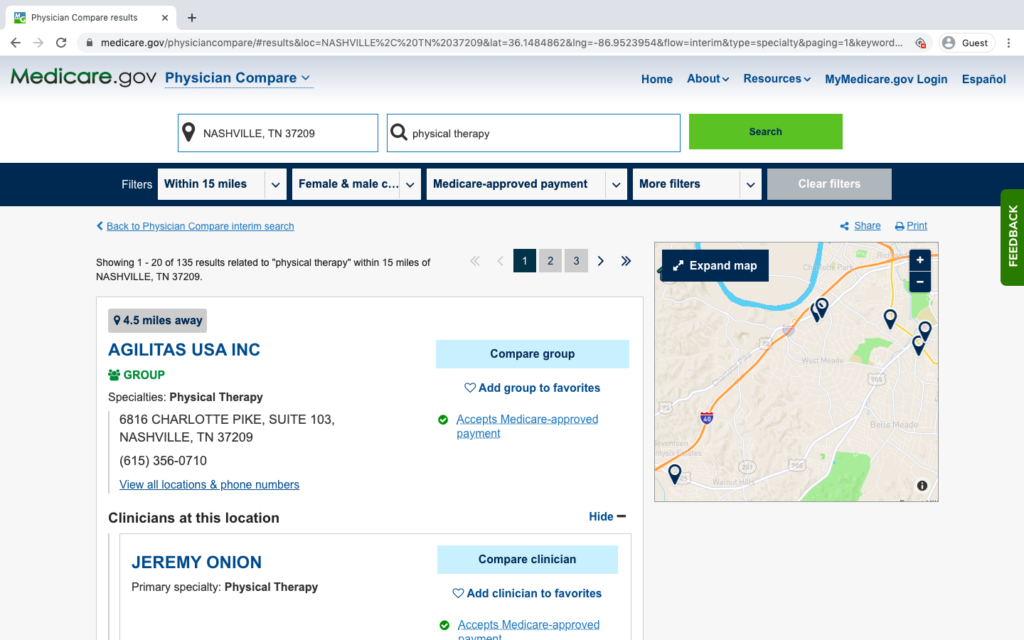The image size is (1024, 640).
Task: Open the Female & male clinicians dropdown
Action: click(x=357, y=184)
